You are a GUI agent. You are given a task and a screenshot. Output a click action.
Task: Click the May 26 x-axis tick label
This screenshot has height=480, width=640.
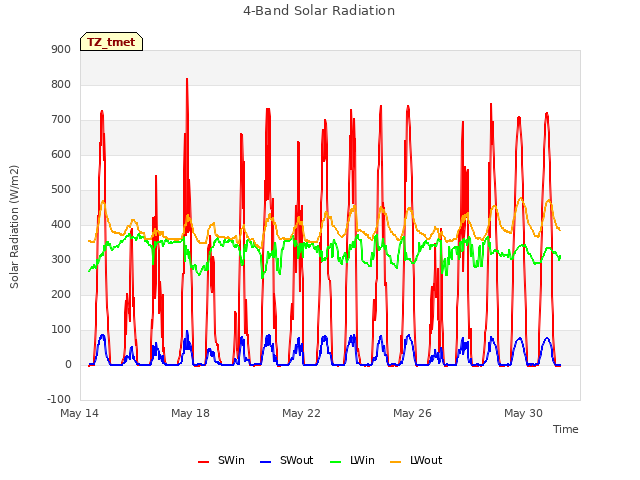pos(413,413)
